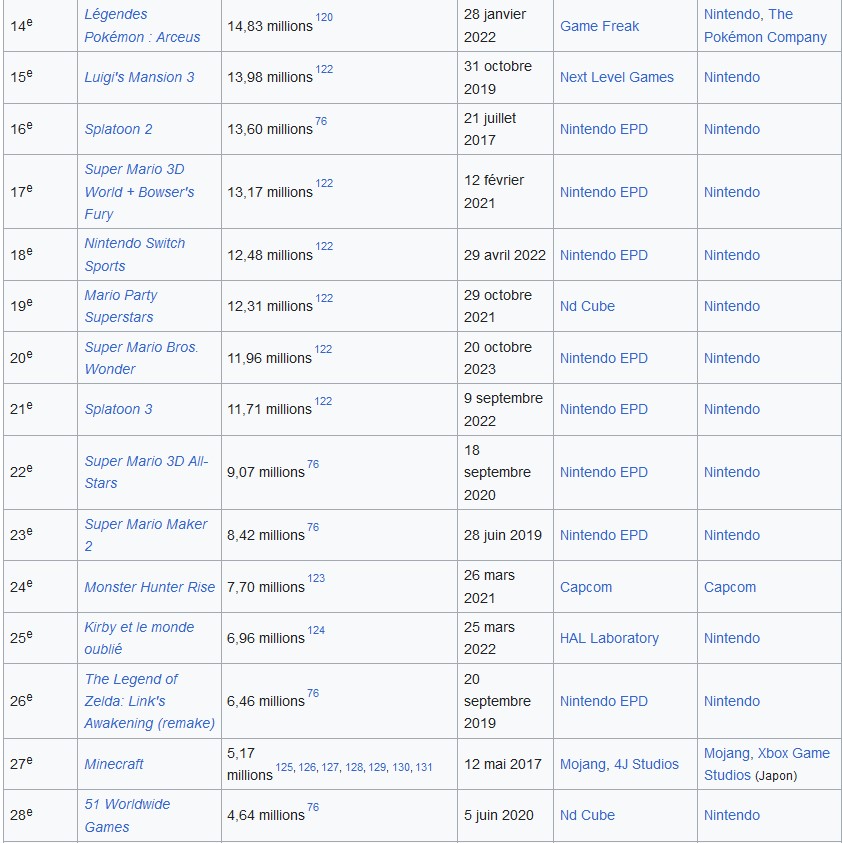Select the '12,31 millions' sales value

click(270, 306)
